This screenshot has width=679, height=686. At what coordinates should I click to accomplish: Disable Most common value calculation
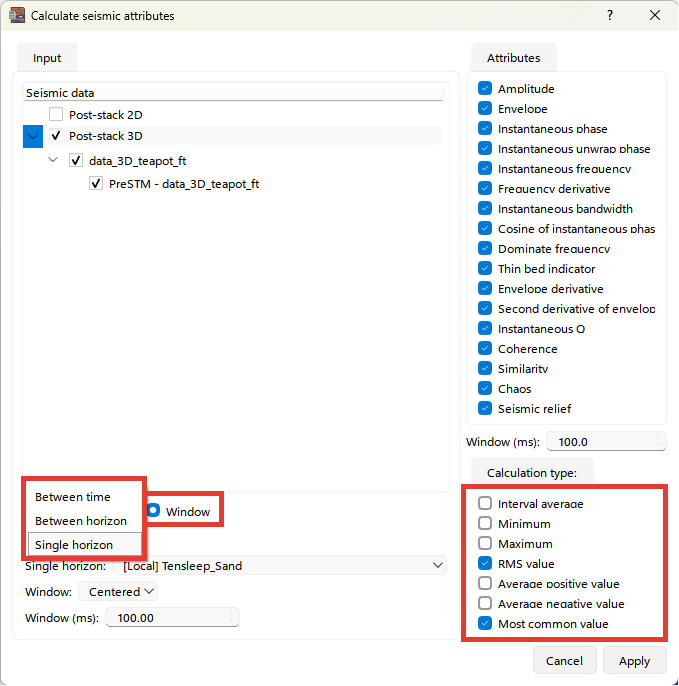485,624
